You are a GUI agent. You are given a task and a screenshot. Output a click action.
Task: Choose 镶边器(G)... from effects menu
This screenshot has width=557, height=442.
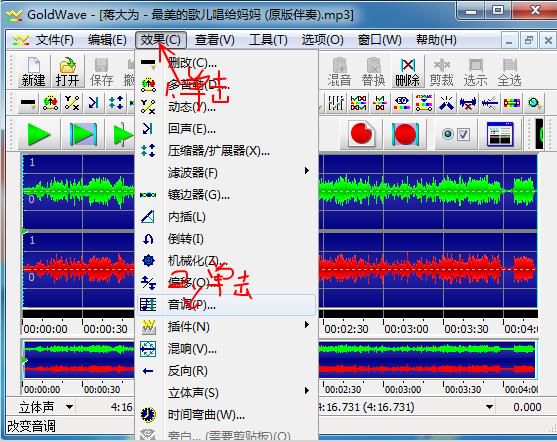coord(226,195)
